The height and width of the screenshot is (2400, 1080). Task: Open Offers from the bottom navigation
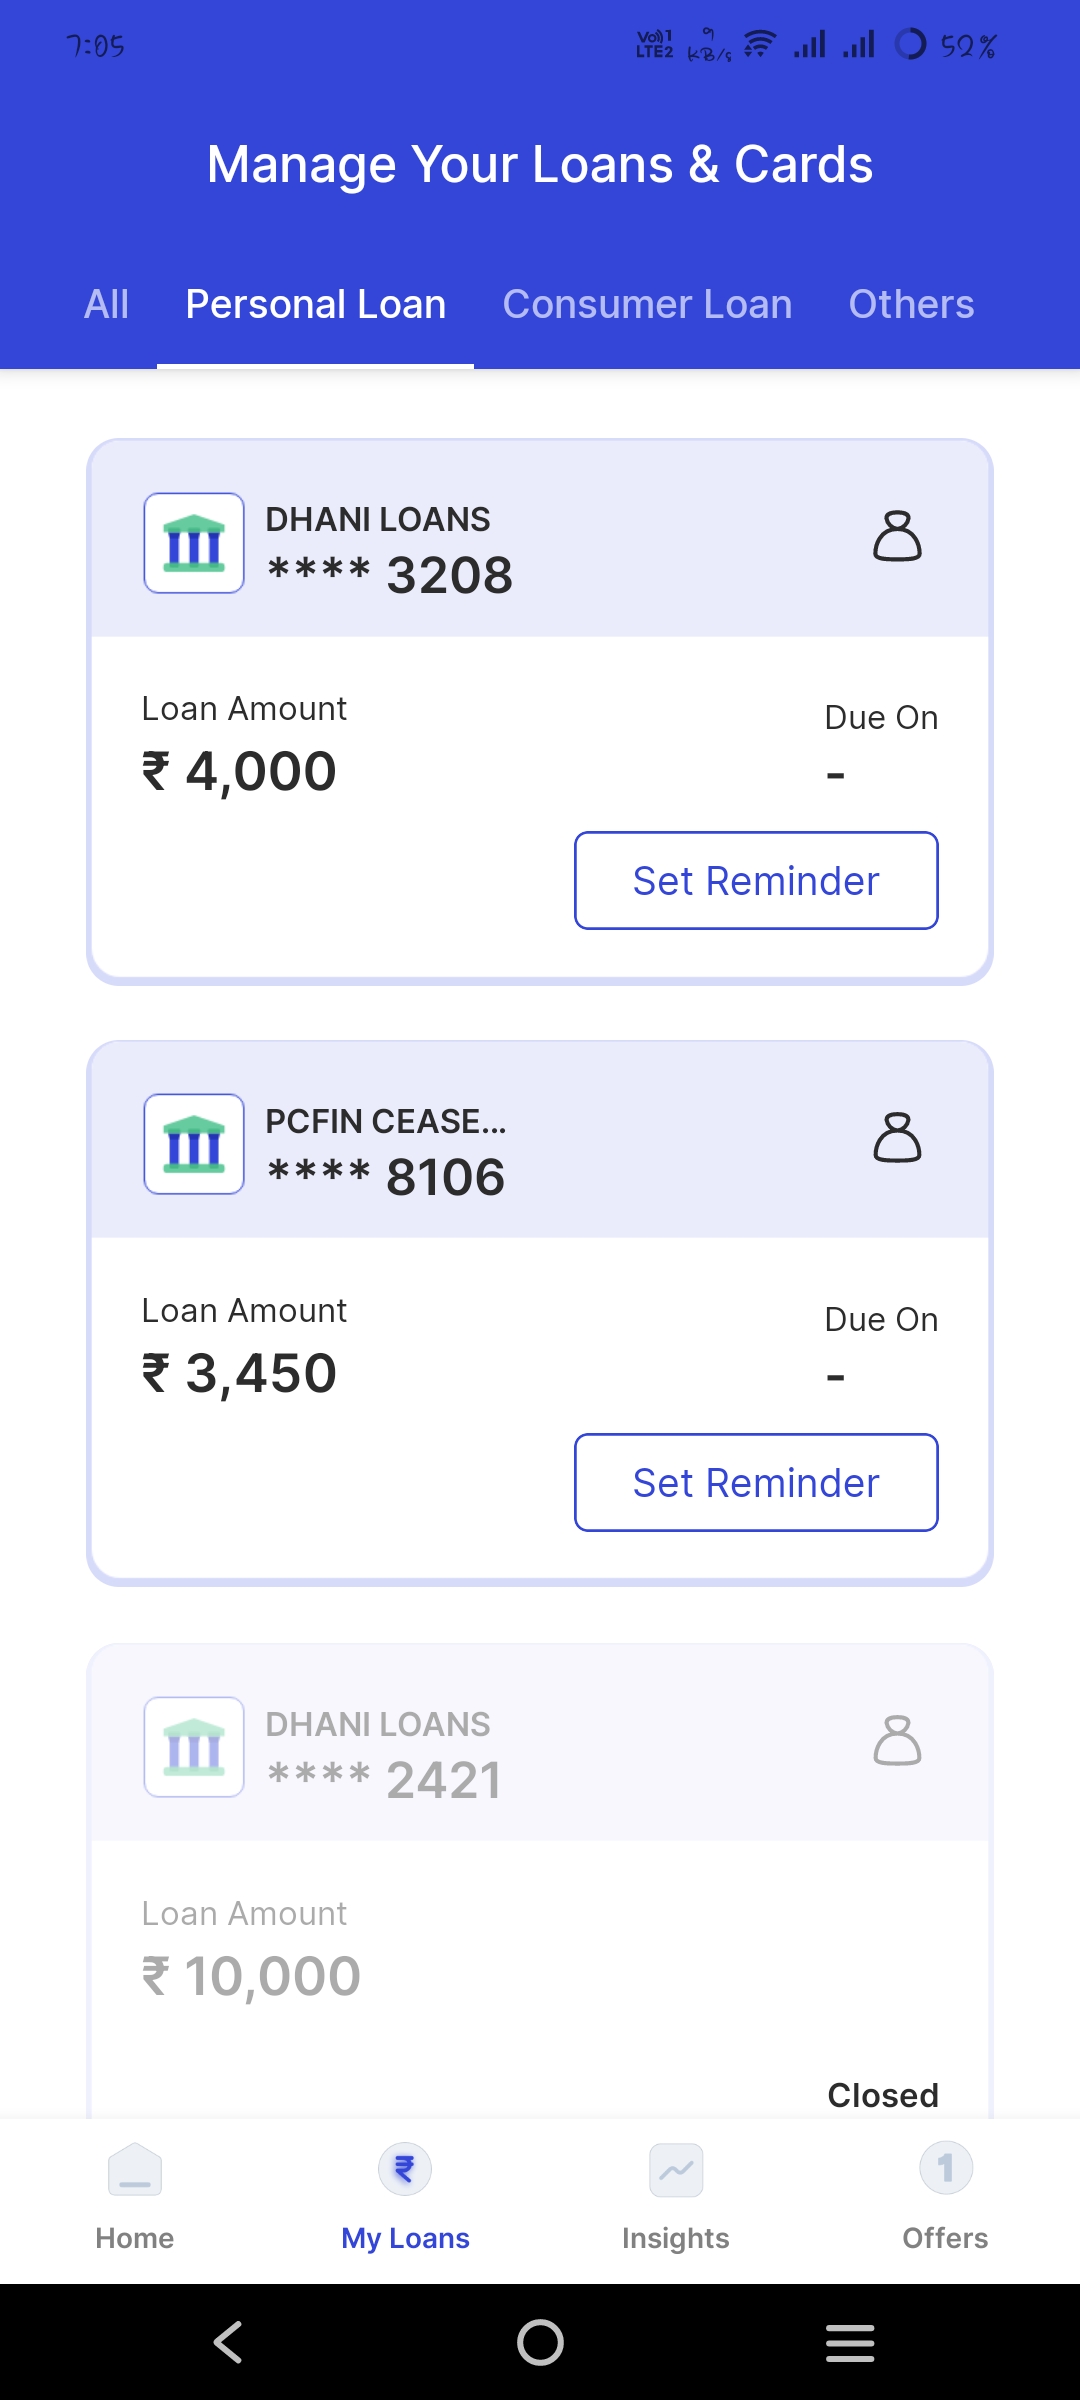pyautogui.click(x=945, y=2196)
